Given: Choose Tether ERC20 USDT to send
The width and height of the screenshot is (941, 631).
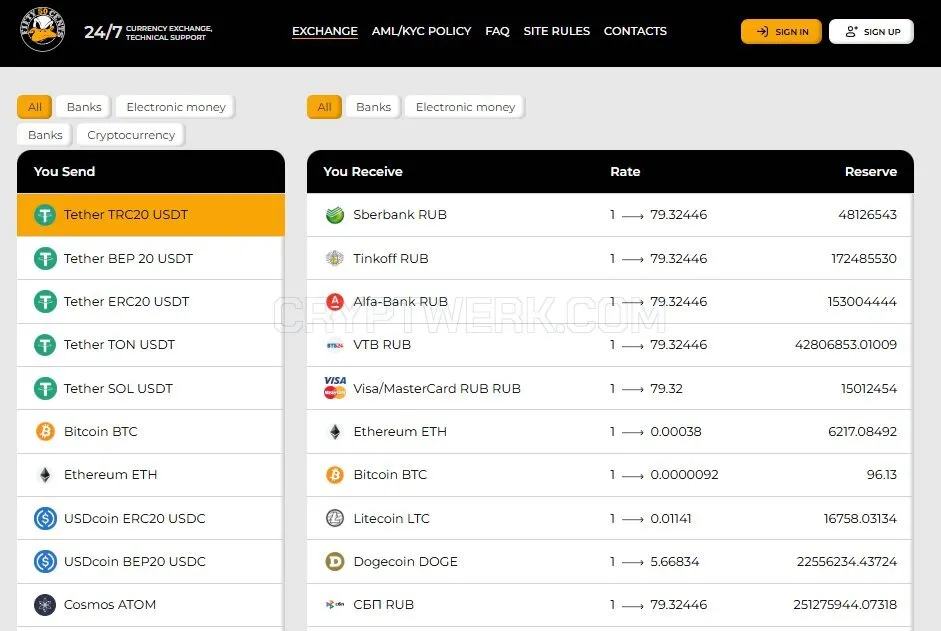Looking at the screenshot, I should pos(151,301).
